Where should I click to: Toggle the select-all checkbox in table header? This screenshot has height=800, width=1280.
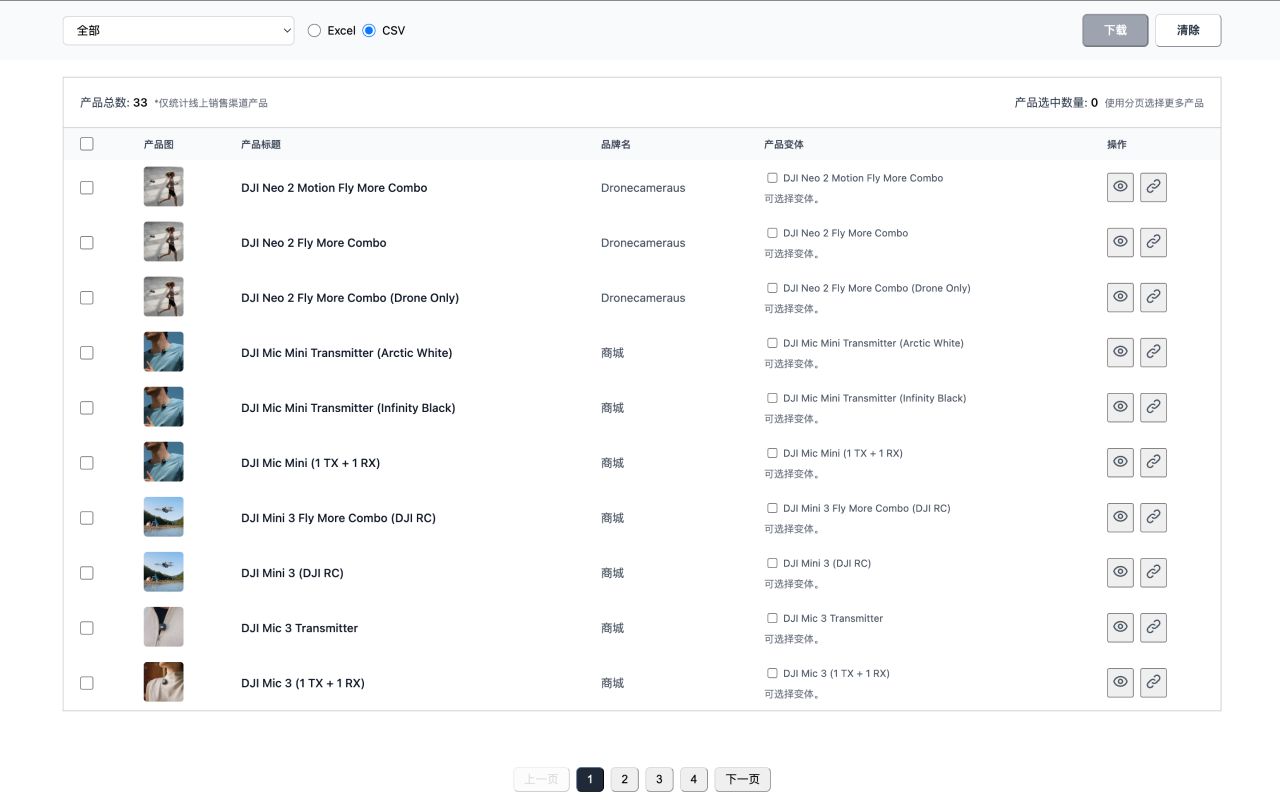[x=87, y=144]
